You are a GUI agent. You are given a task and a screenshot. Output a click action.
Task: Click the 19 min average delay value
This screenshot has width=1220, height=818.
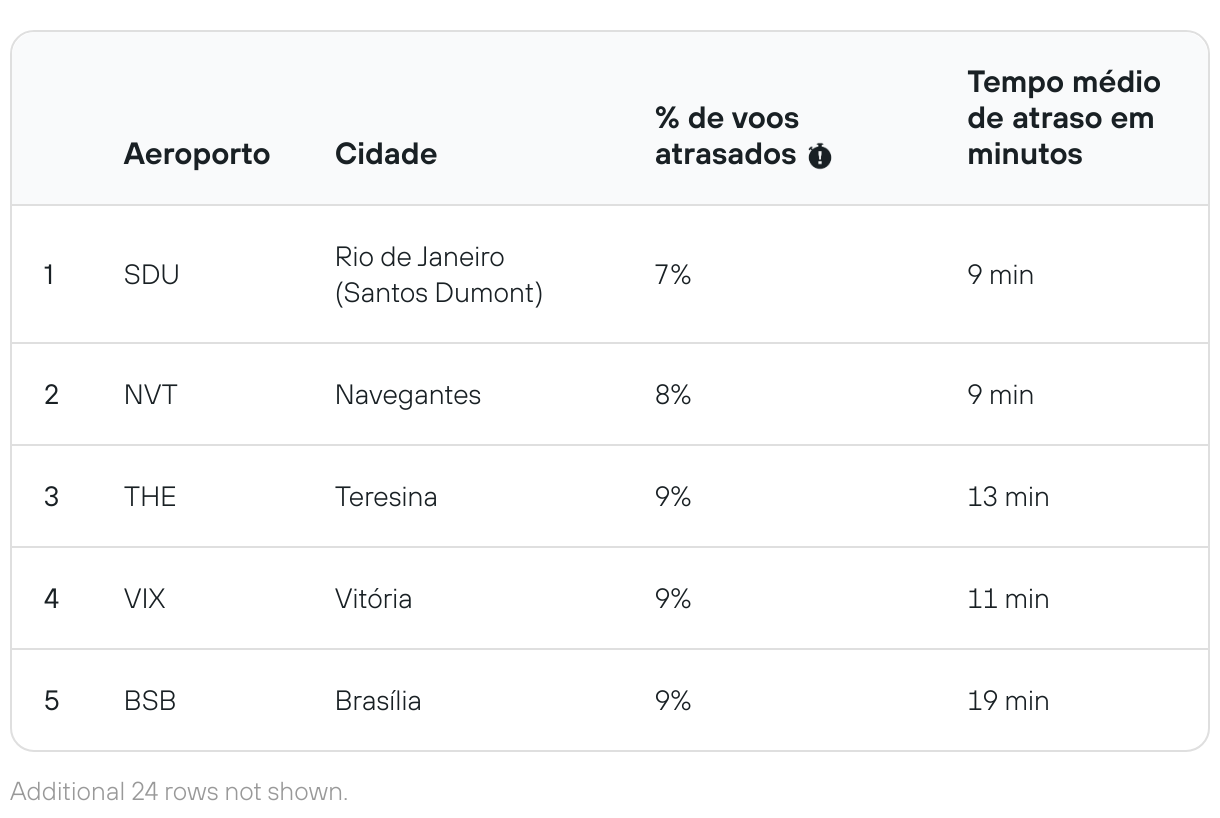(1008, 701)
